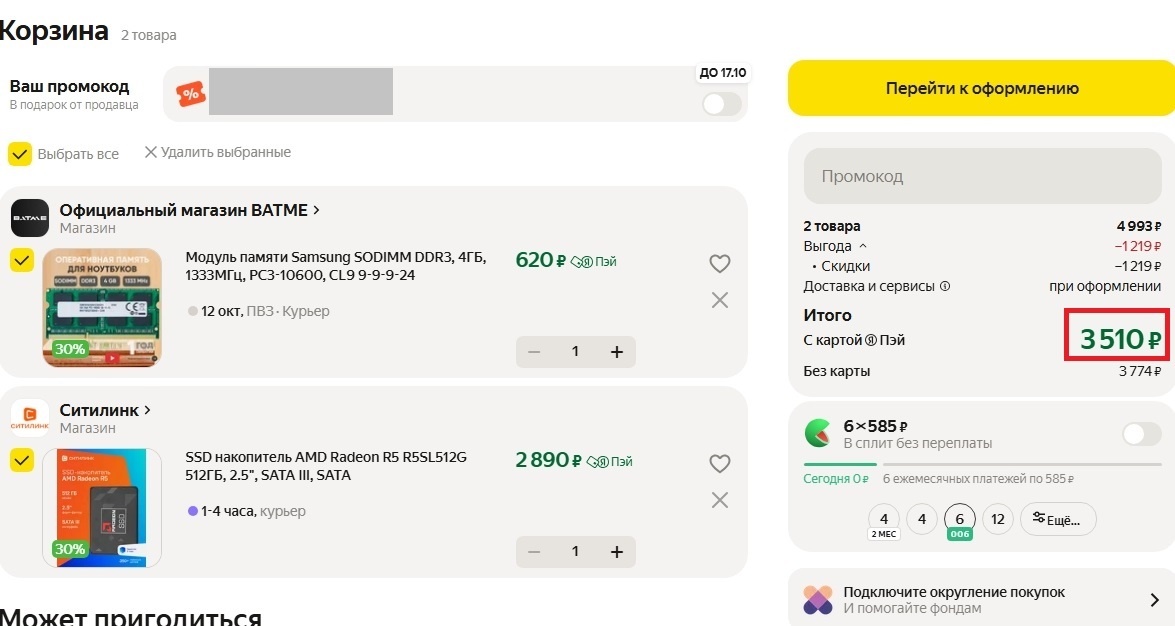
Task: Click the Ситилинк store logo
Action: point(28,416)
